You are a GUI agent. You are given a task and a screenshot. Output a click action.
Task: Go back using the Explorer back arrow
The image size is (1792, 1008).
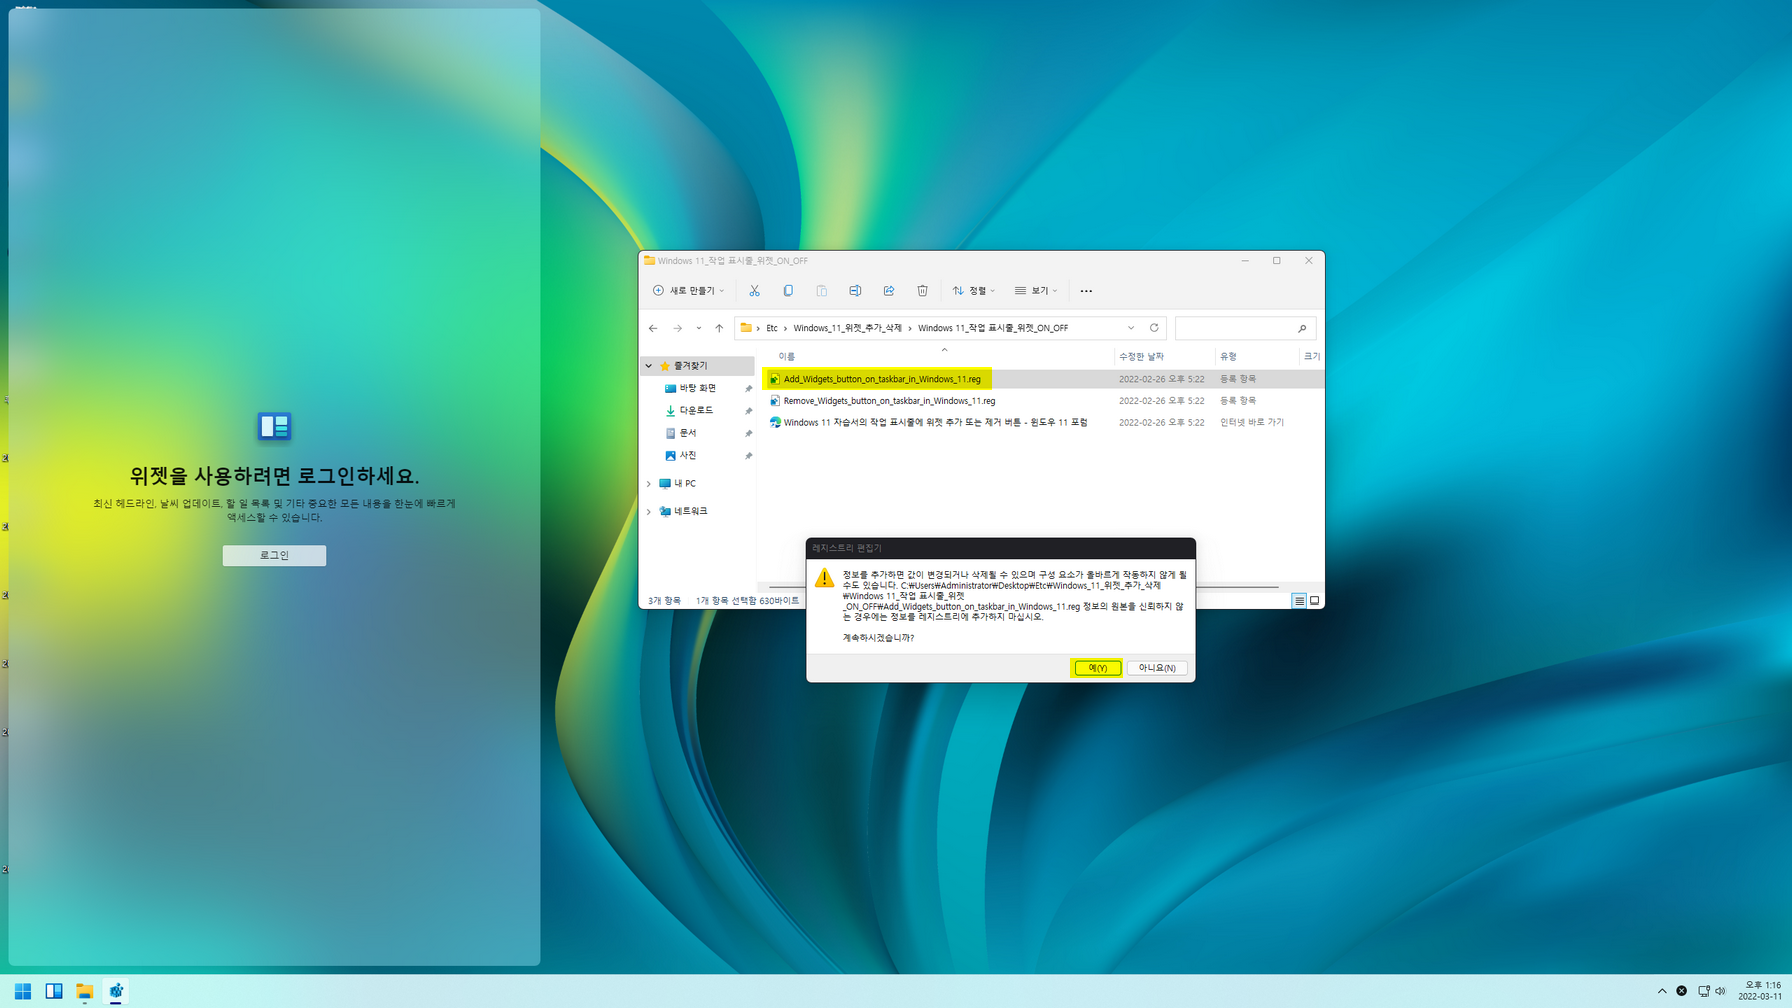pos(653,328)
